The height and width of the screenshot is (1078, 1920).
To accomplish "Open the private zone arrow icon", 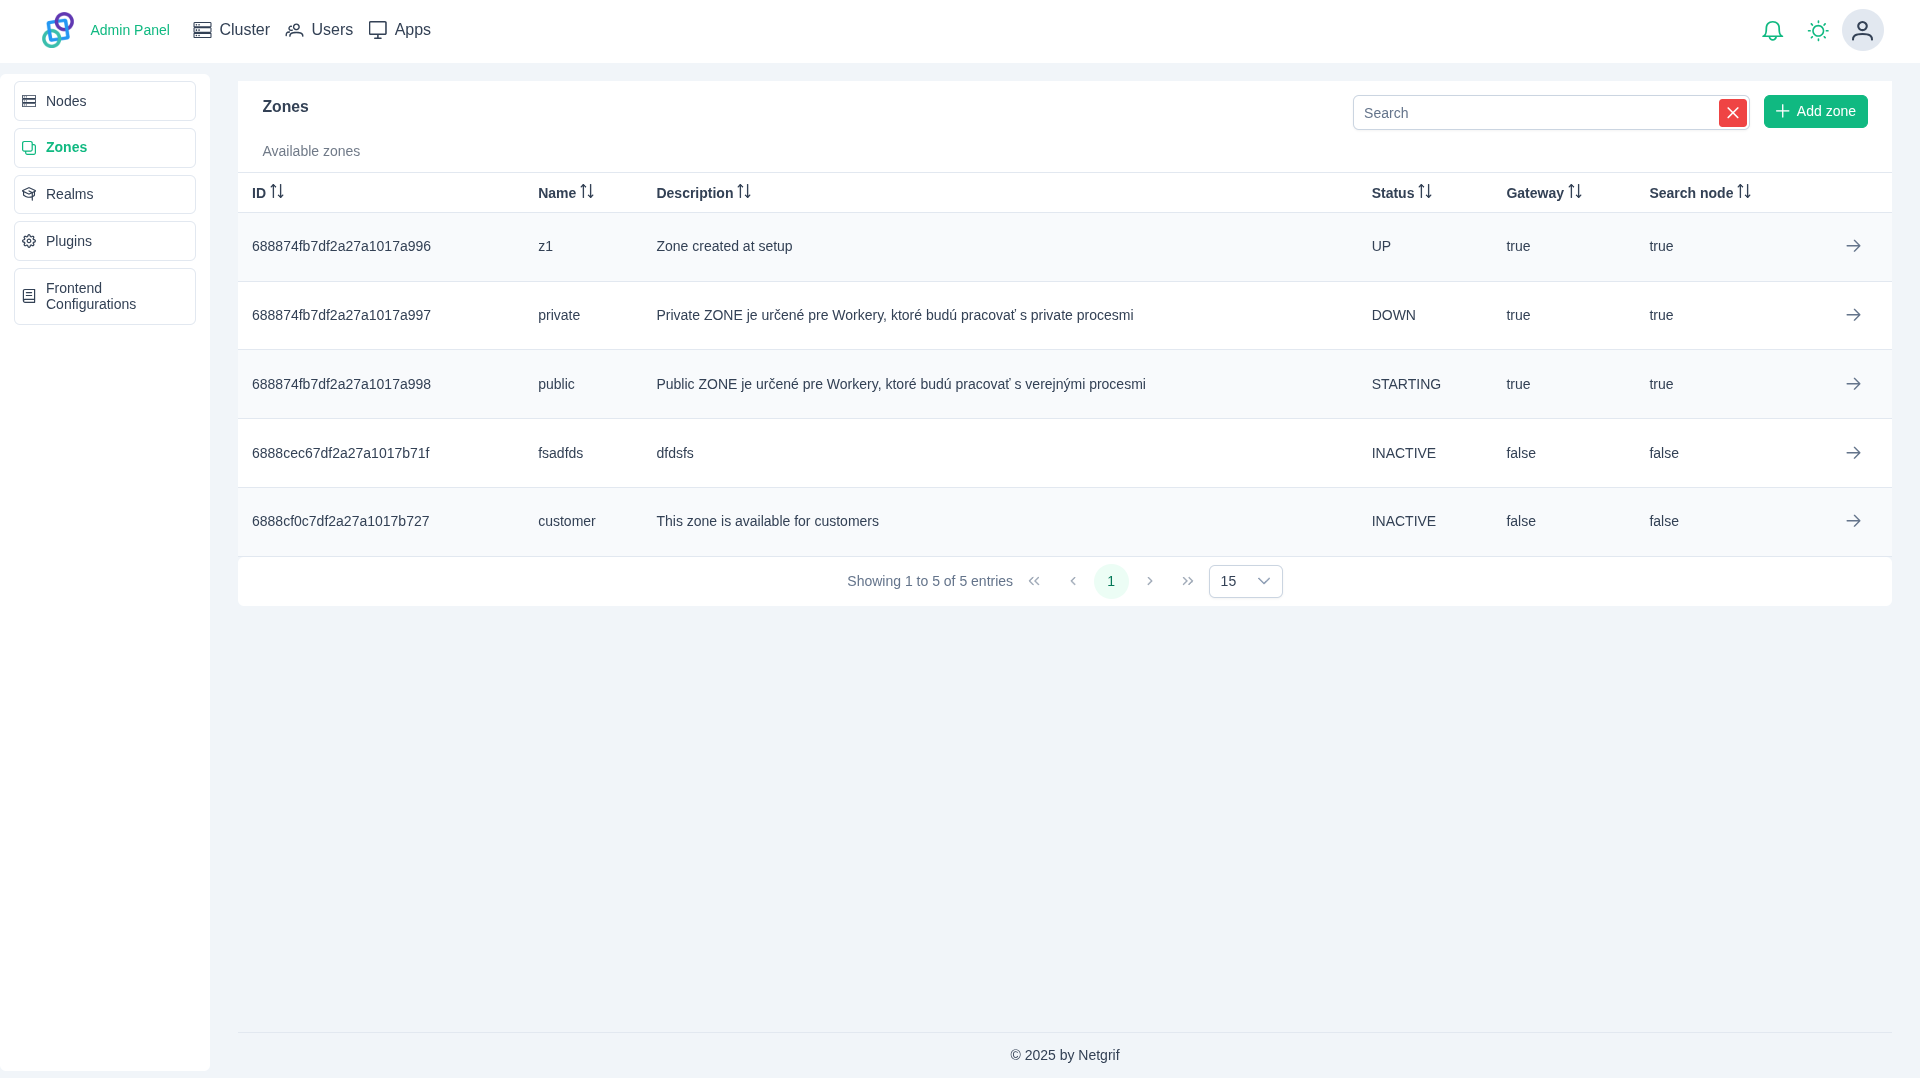I will click(1853, 315).
